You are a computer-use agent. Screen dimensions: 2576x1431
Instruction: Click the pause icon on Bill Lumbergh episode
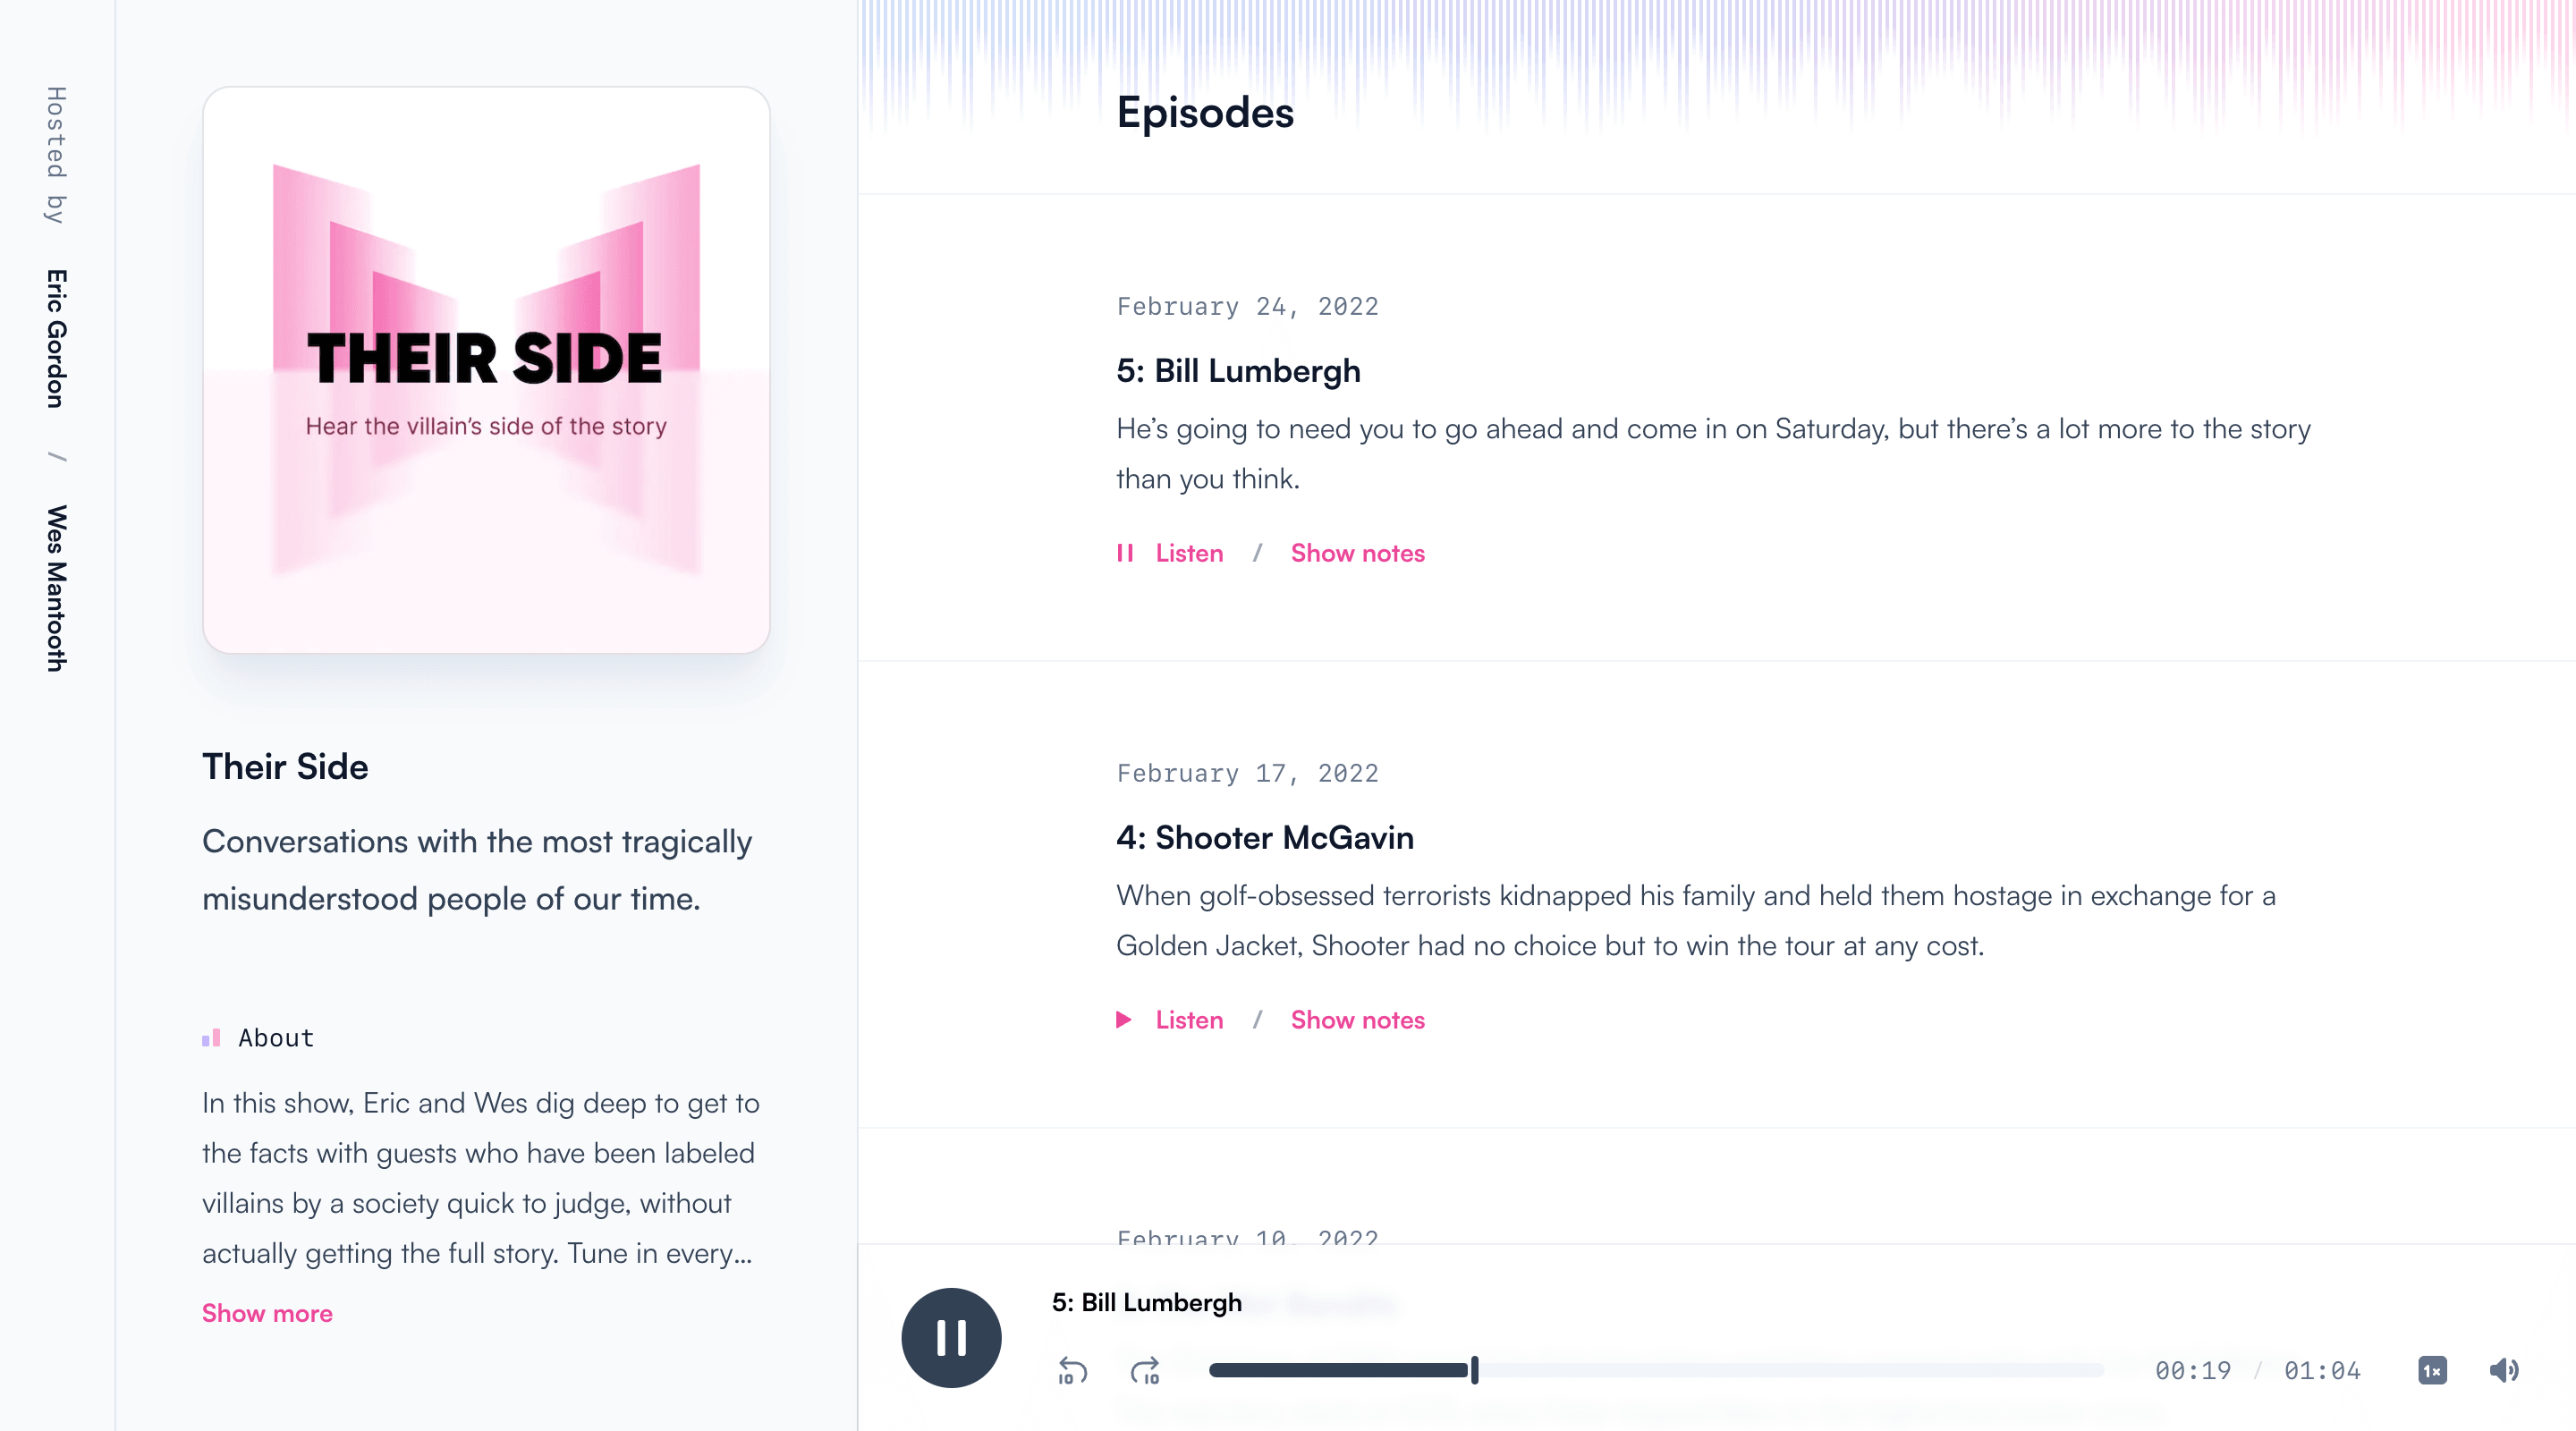1124,552
